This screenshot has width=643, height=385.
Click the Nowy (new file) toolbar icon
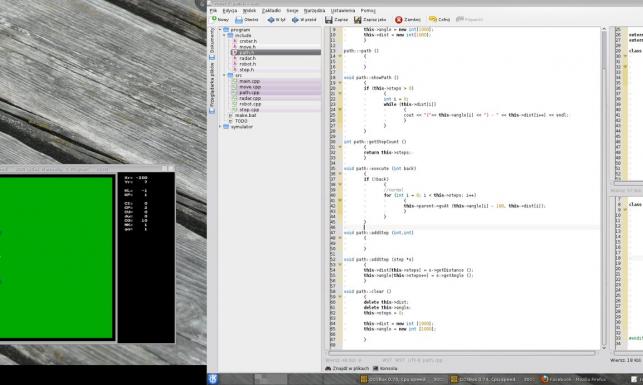coord(214,19)
